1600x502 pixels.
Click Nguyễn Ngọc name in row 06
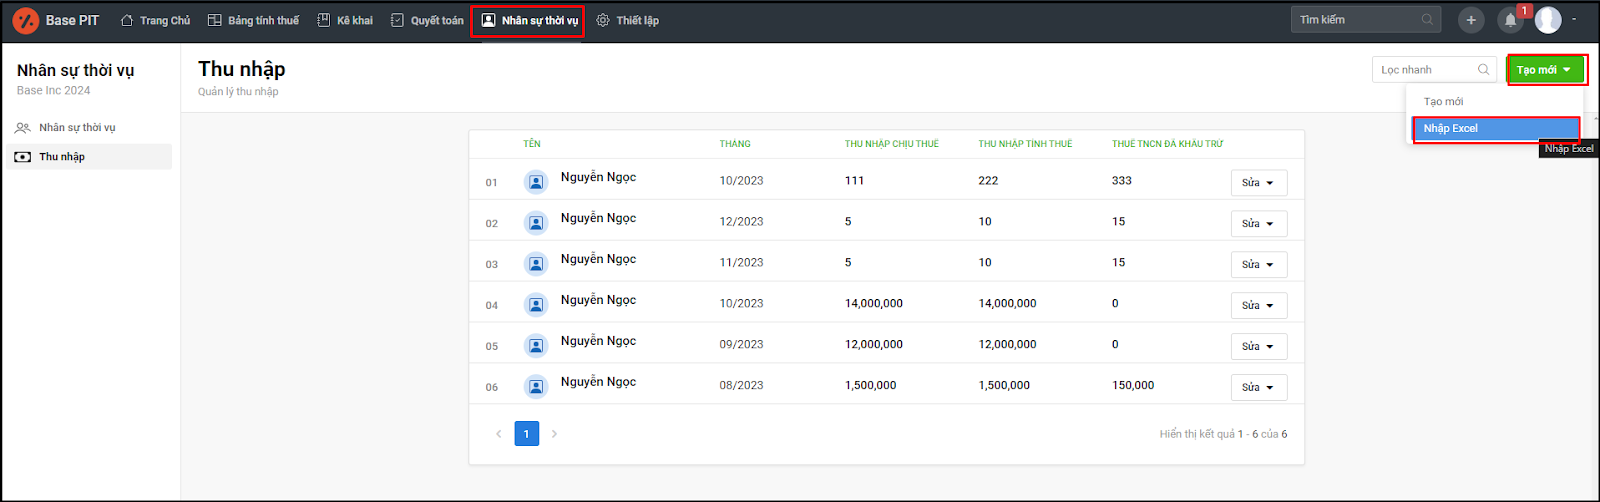coord(598,382)
